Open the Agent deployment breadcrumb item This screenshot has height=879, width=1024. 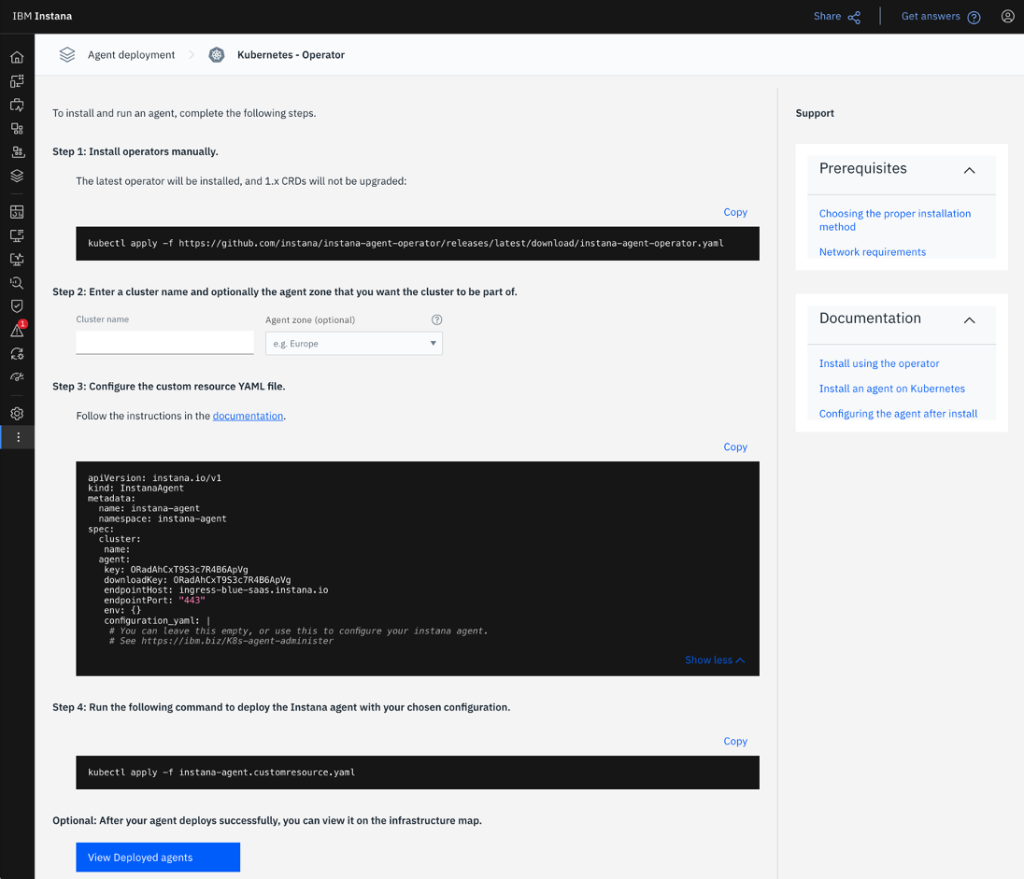click(x=131, y=55)
